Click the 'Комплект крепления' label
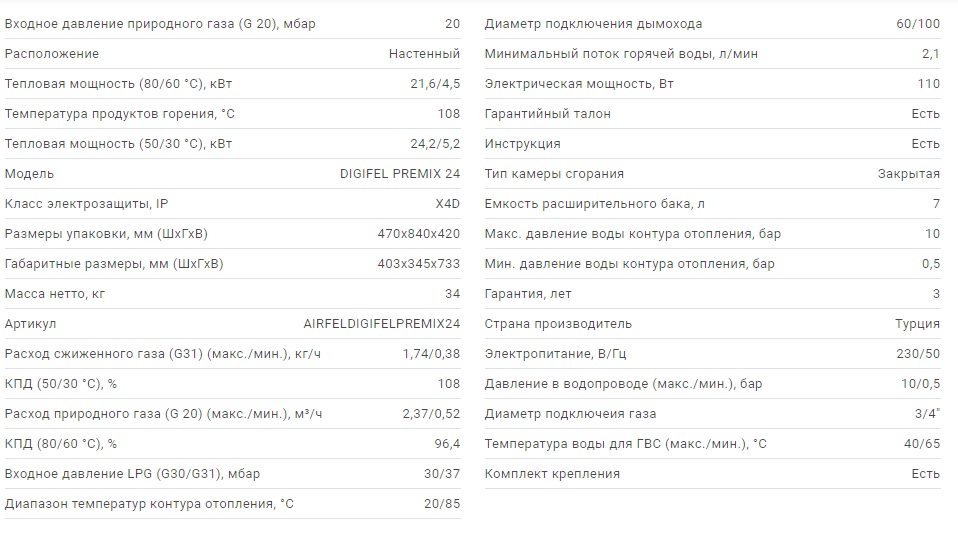Screen dimensions: 958x536 [x=547, y=474]
